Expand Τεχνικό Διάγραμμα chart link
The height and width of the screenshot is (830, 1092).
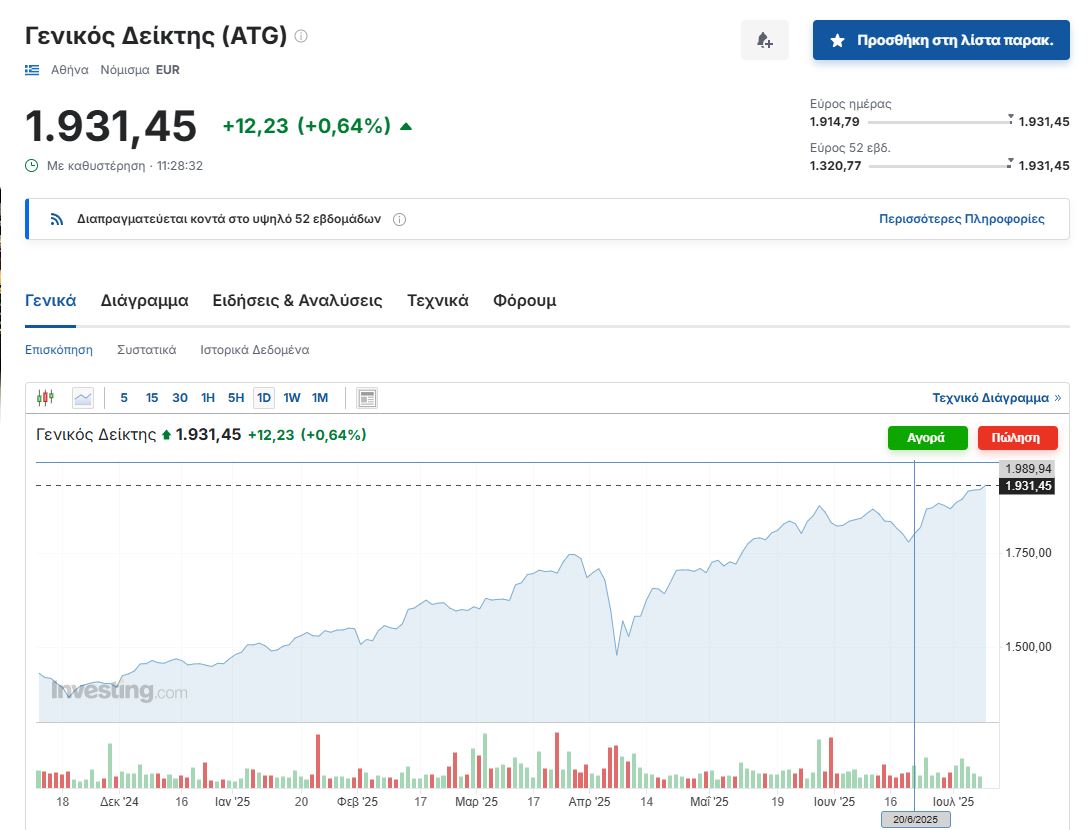[997, 398]
